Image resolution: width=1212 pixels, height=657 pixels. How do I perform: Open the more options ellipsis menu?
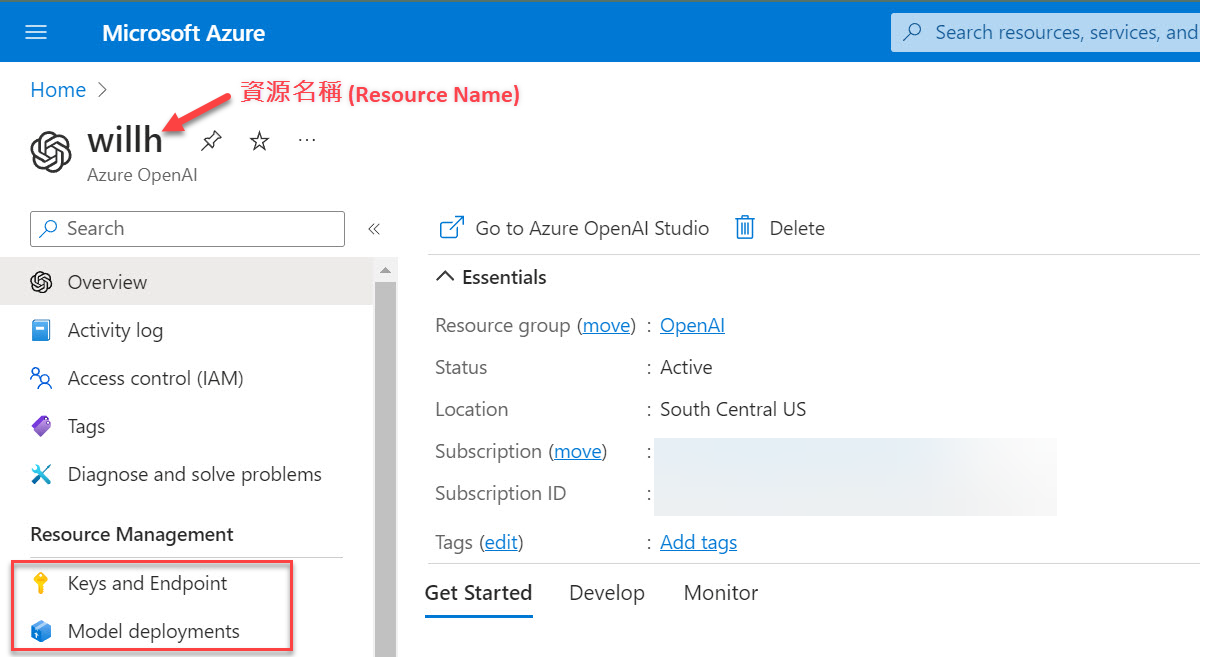point(307,141)
